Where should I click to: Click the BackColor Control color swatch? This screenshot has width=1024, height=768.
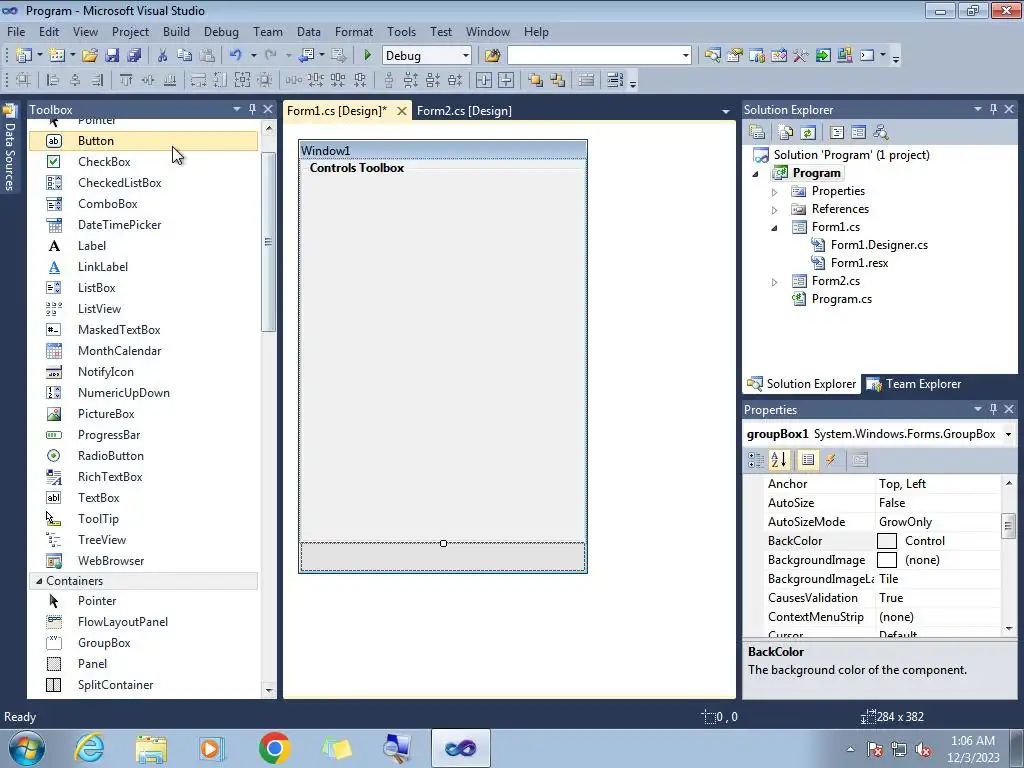pos(886,541)
